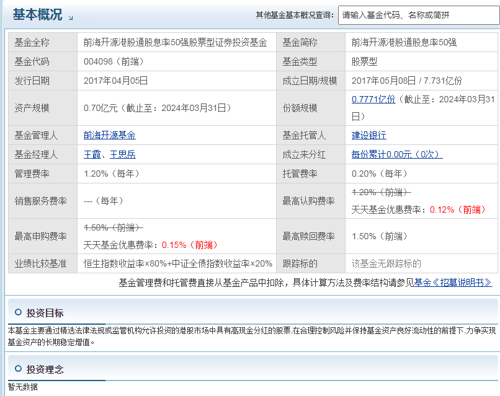Click the establishment value 2017年05月08日 / 7.731亿份
Image resolution: width=500 pixels, height=396 pixels.
[x=407, y=81]
